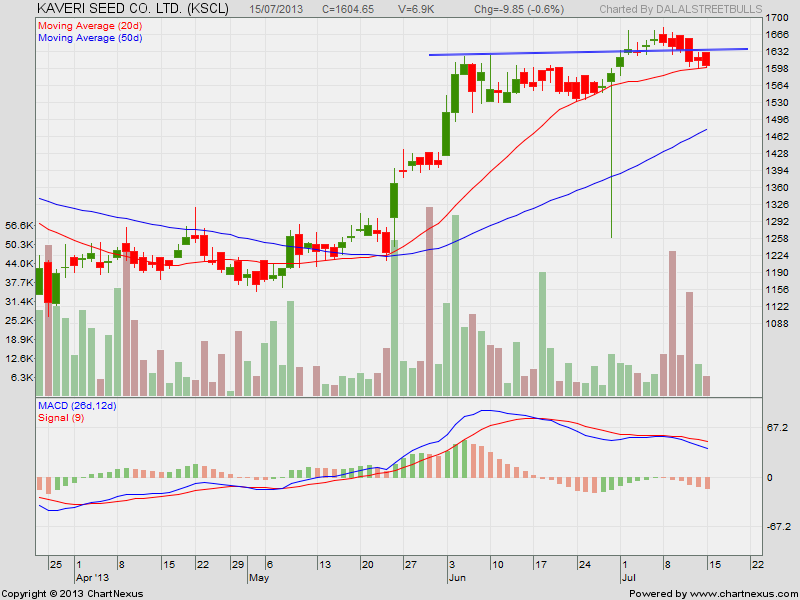This screenshot has width=800, height=600.
Task: Click the 44.0K volume axis label
Action: (x=19, y=263)
